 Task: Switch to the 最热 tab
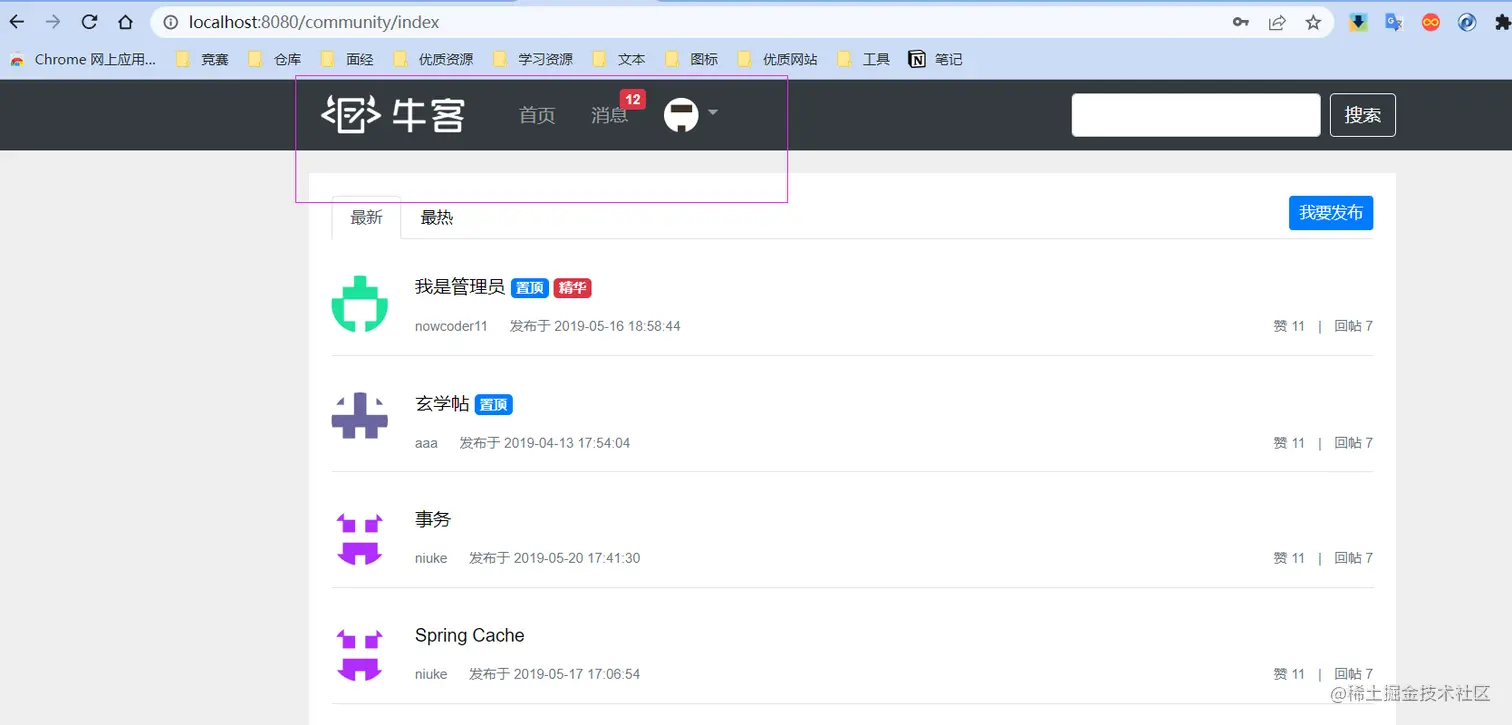(437, 217)
